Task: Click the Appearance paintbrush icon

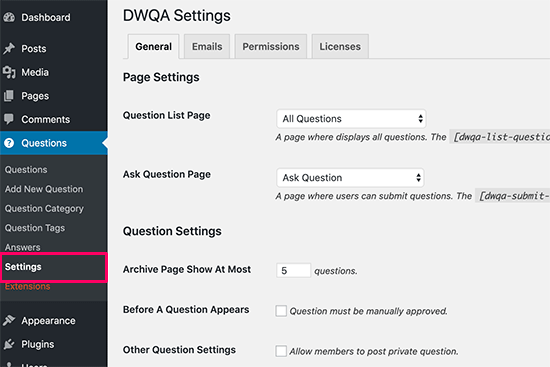Action: [9, 320]
